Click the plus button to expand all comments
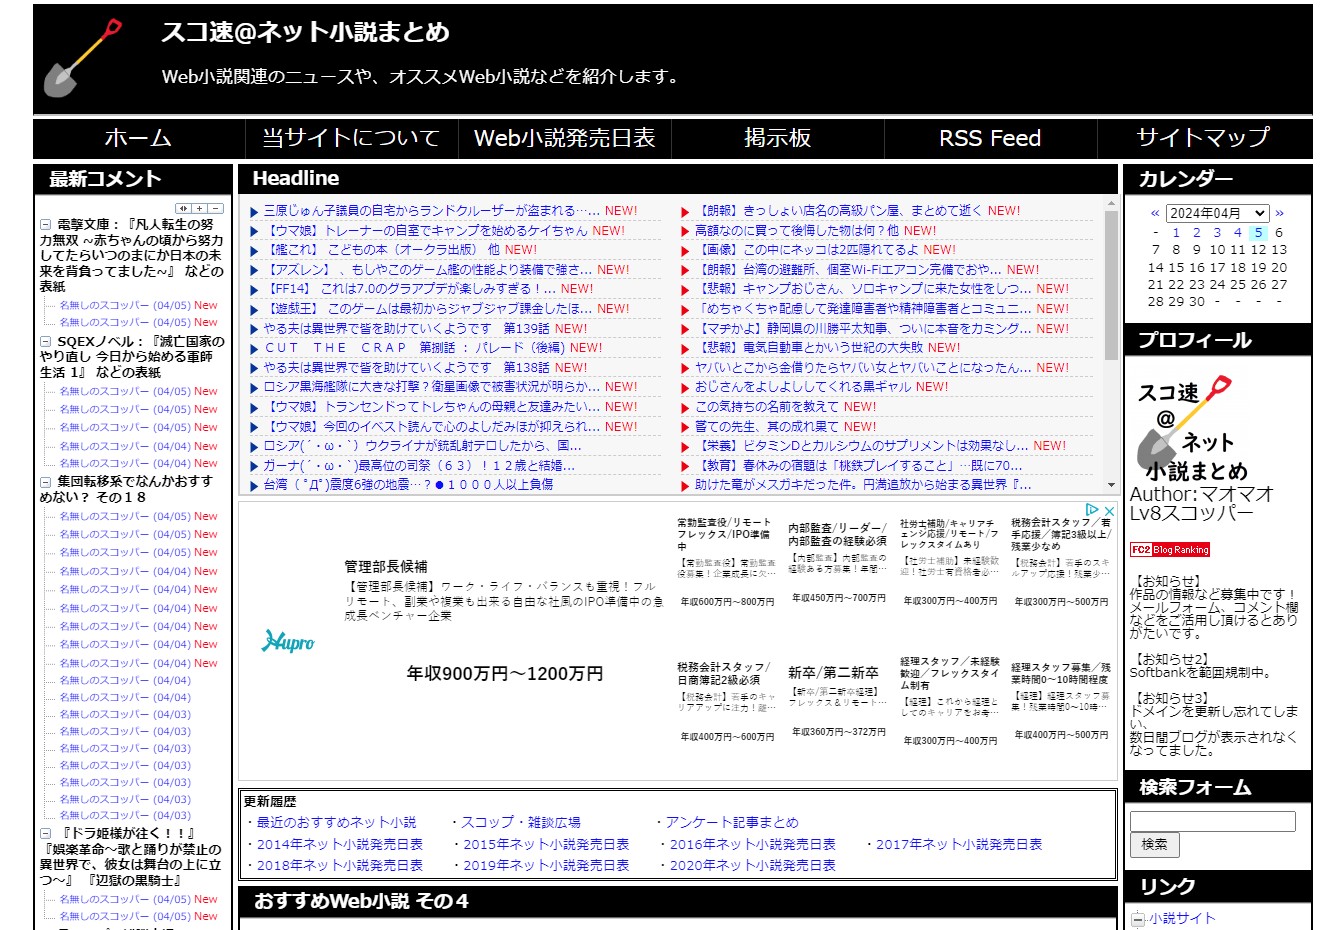1340x930 pixels. point(200,208)
